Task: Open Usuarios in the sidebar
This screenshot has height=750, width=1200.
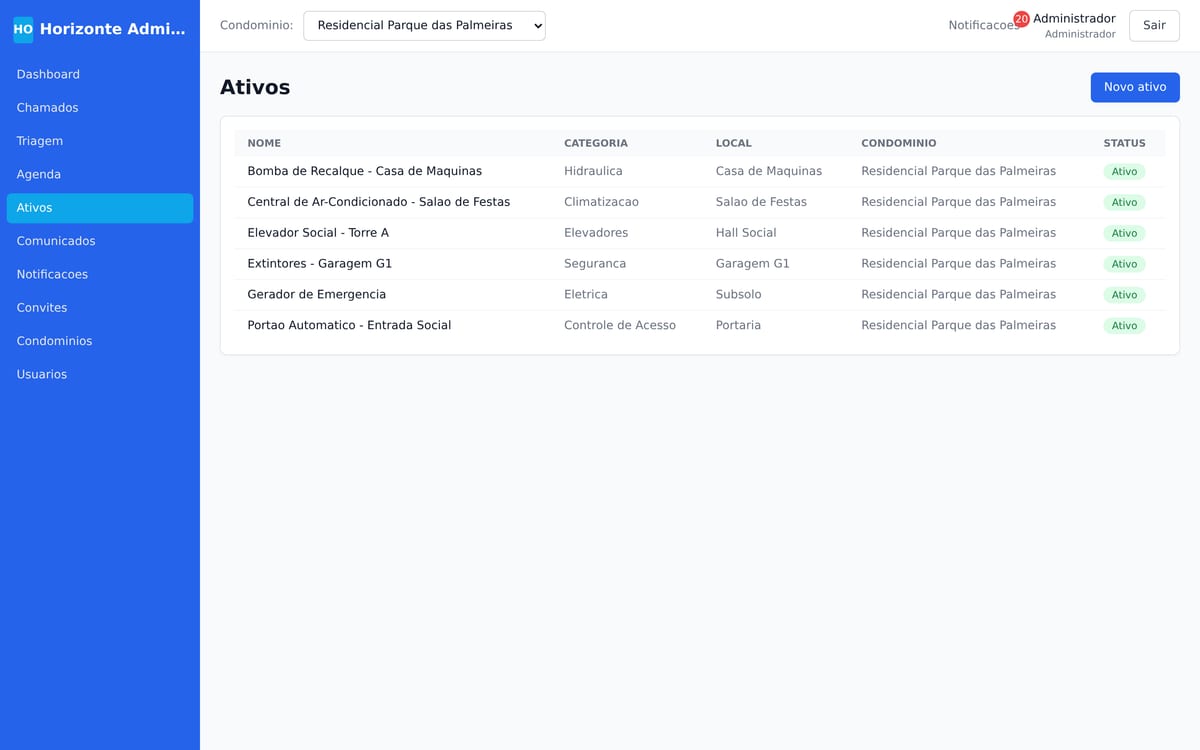Action: [x=100, y=375]
